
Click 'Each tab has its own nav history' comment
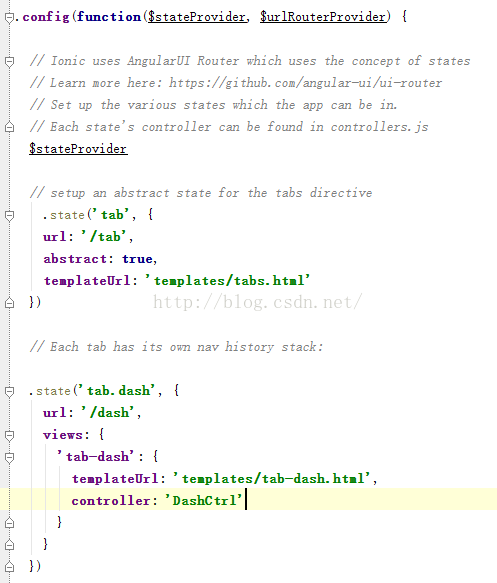pos(176,347)
